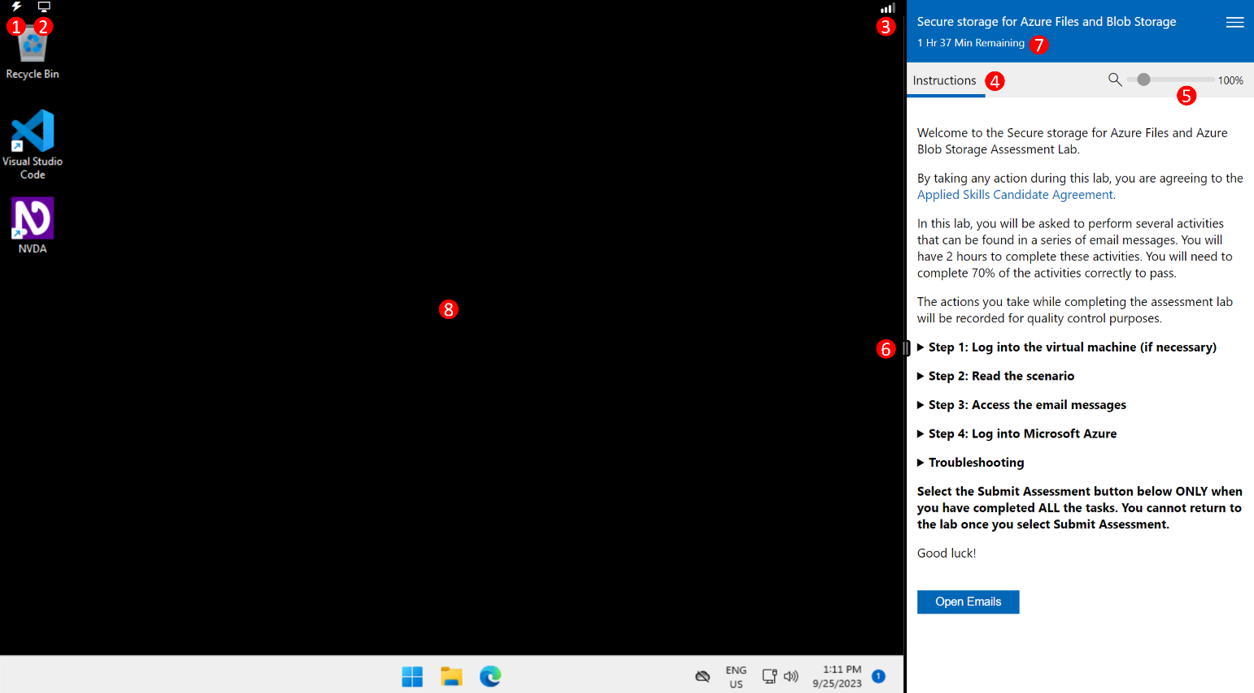
Task: Check the signal strength bars icon
Action: 887,8
